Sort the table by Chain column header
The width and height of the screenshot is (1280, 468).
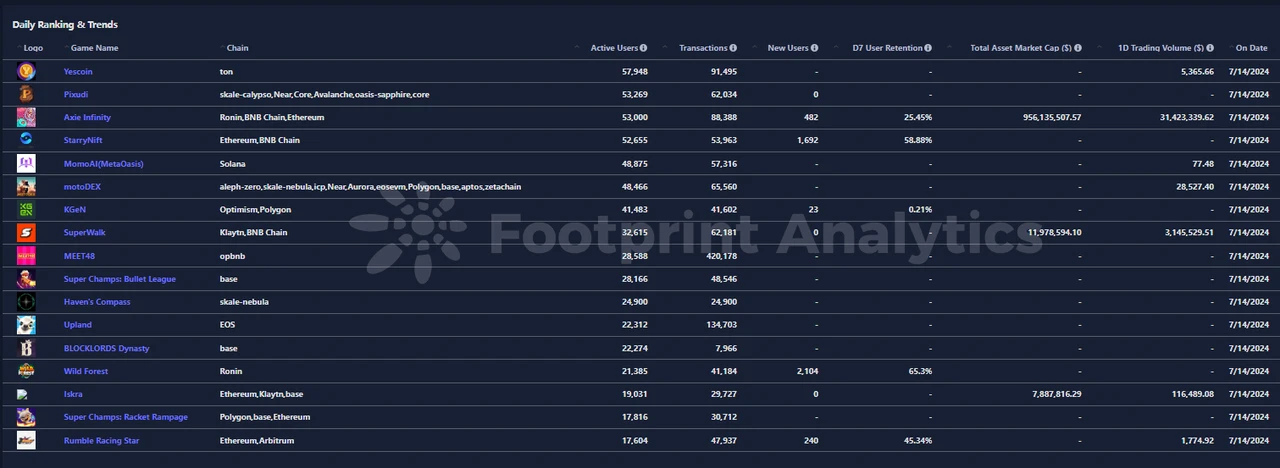pyautogui.click(x=238, y=48)
